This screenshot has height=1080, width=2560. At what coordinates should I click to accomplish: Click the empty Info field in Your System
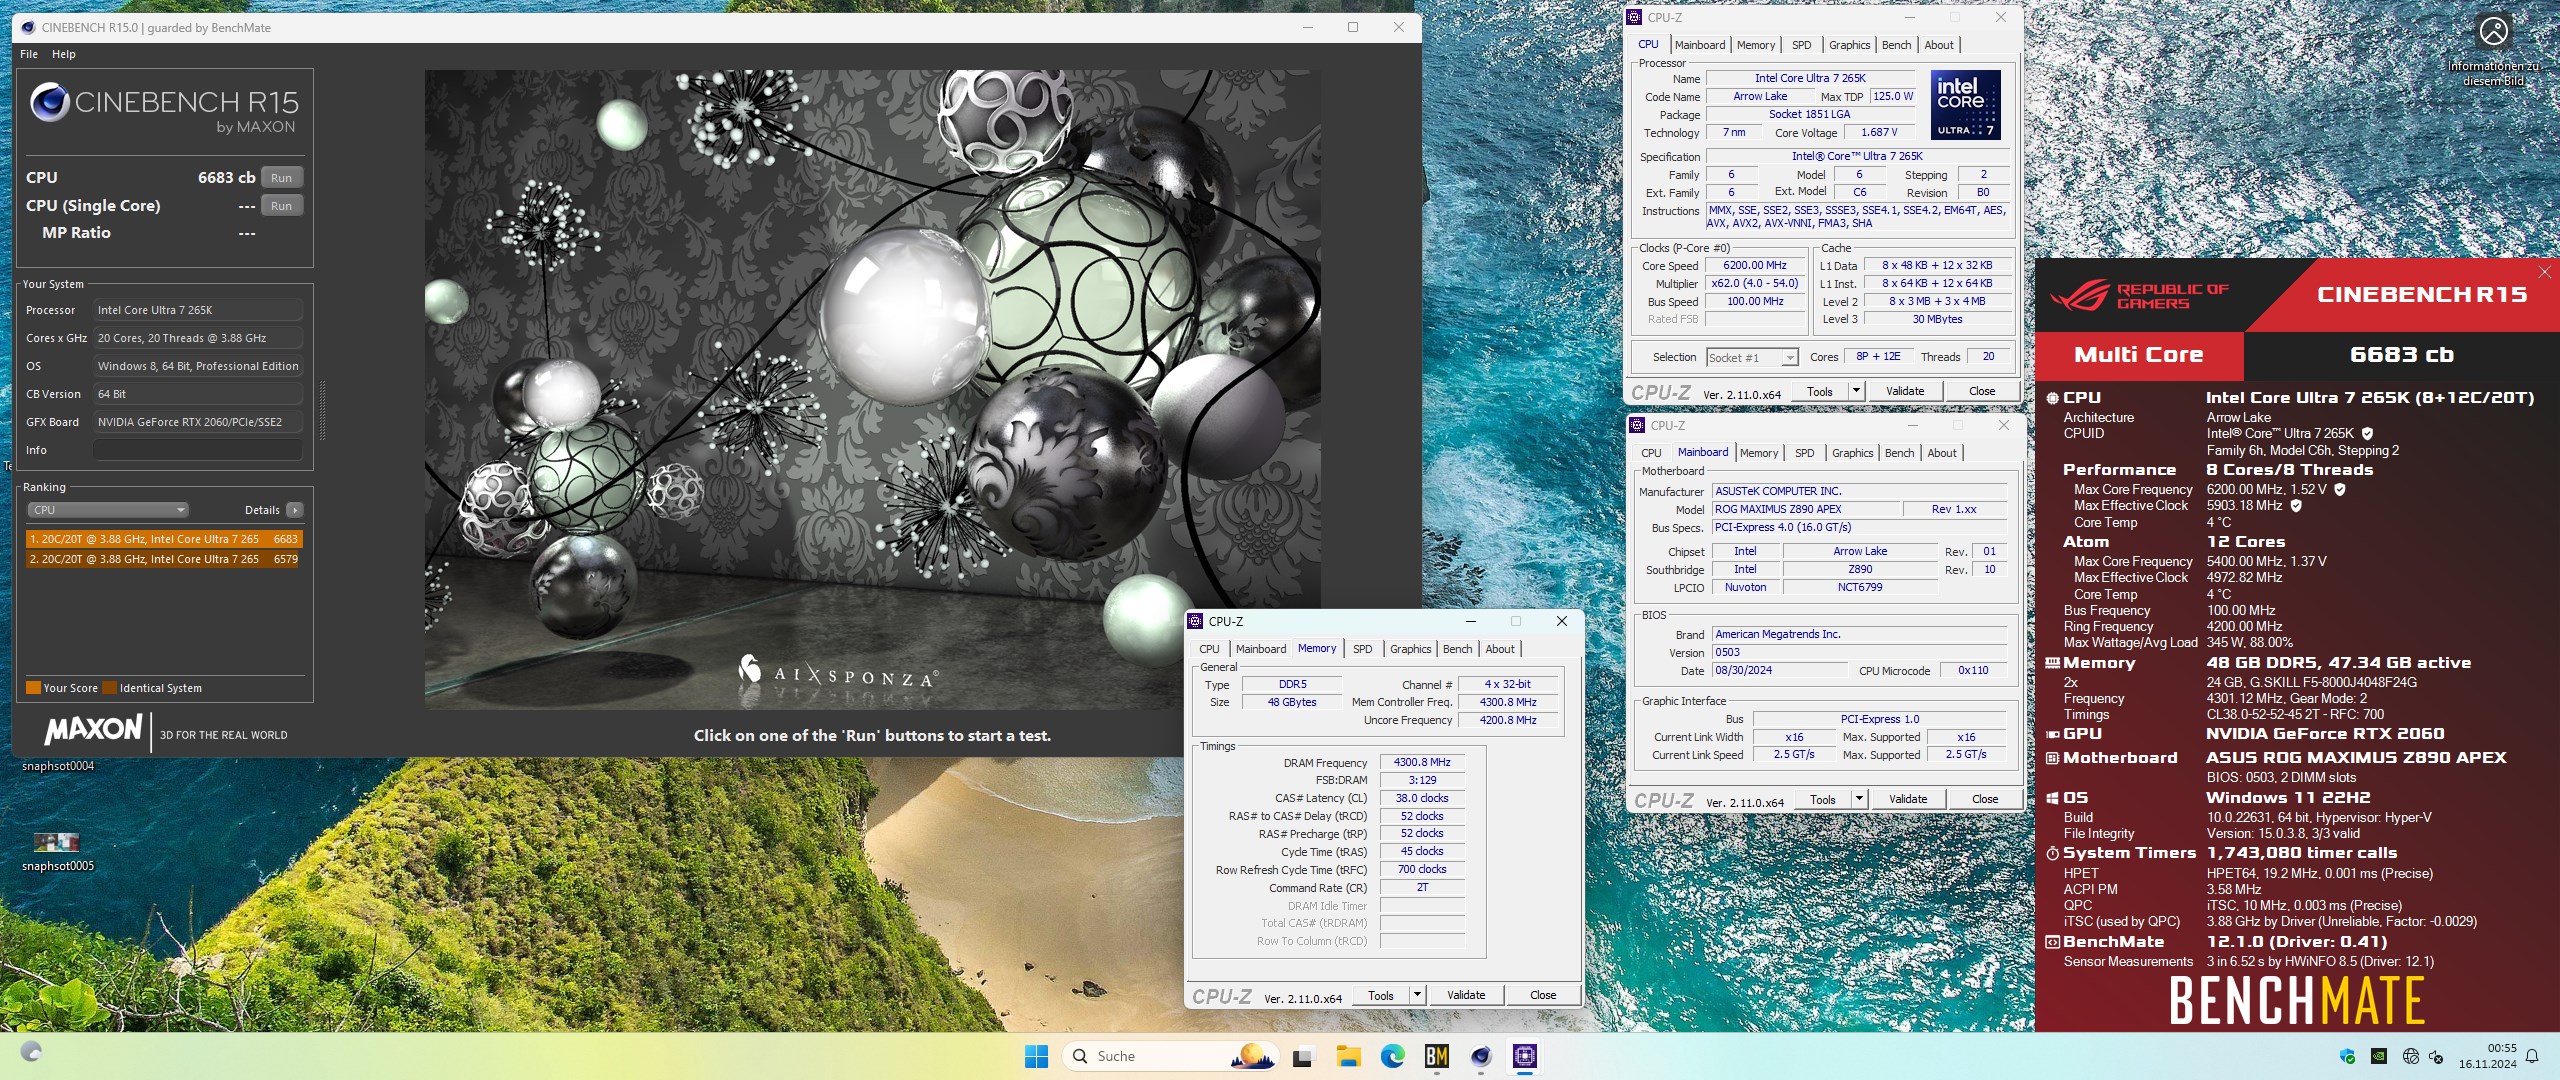(198, 450)
